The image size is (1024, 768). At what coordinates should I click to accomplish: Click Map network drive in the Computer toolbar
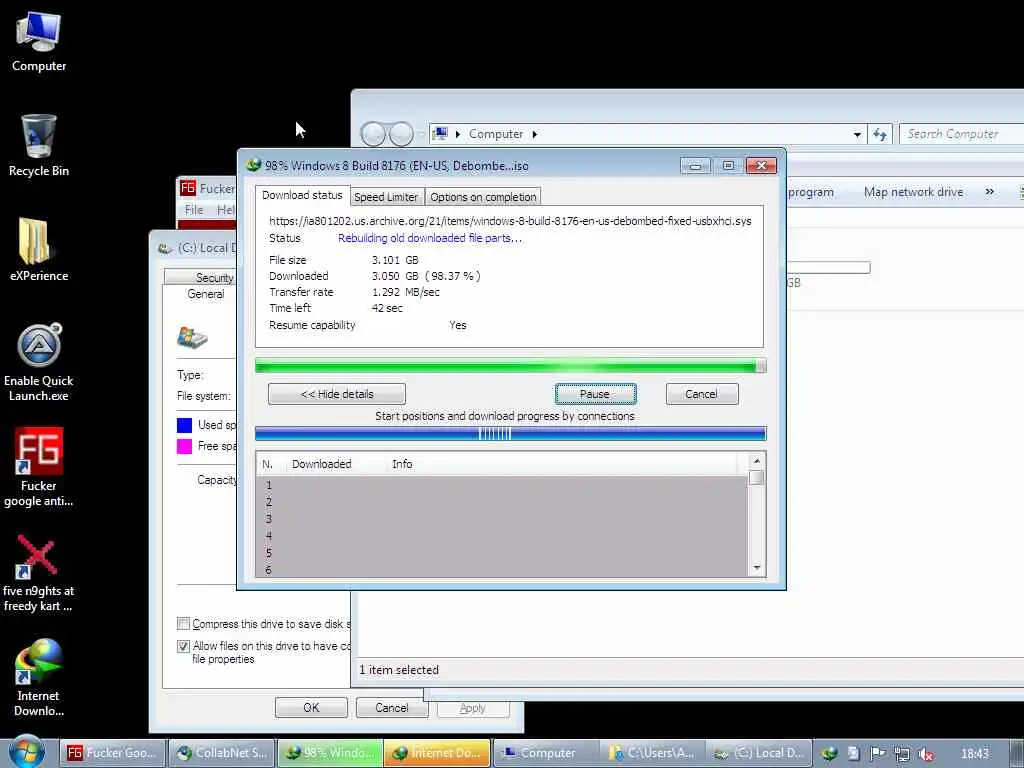tap(913, 192)
